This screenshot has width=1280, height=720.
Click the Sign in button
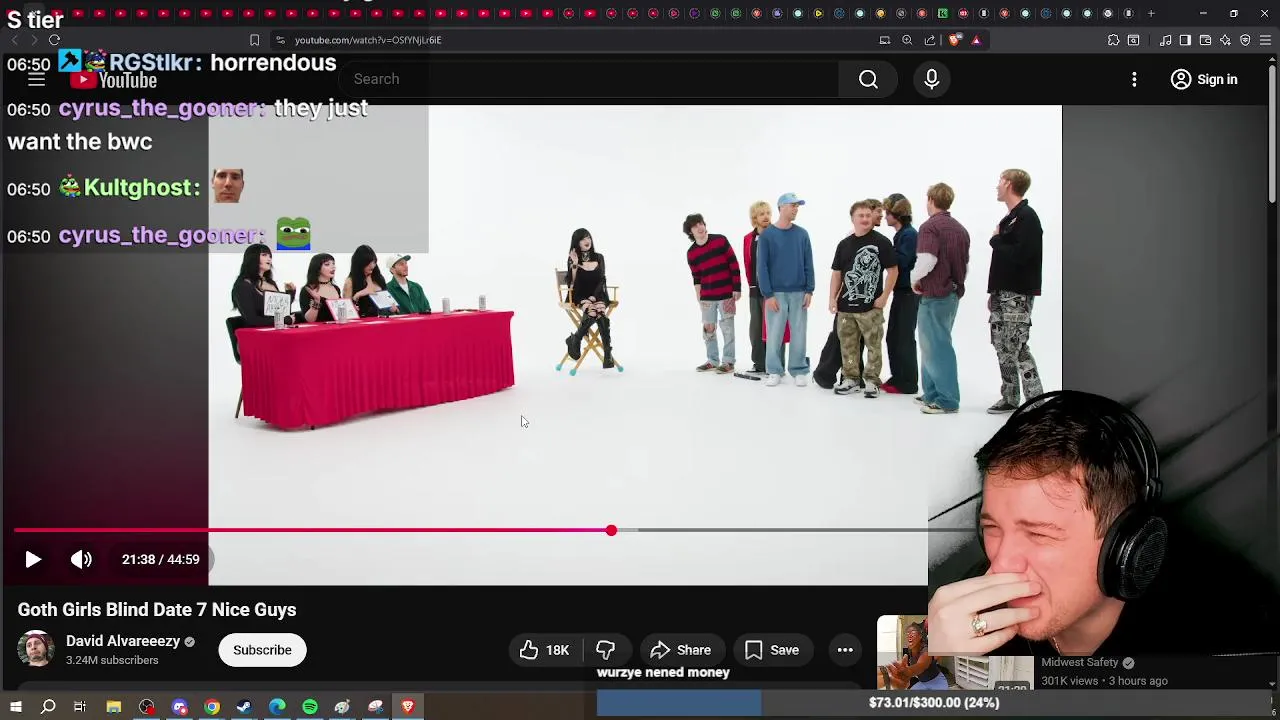pos(1204,79)
